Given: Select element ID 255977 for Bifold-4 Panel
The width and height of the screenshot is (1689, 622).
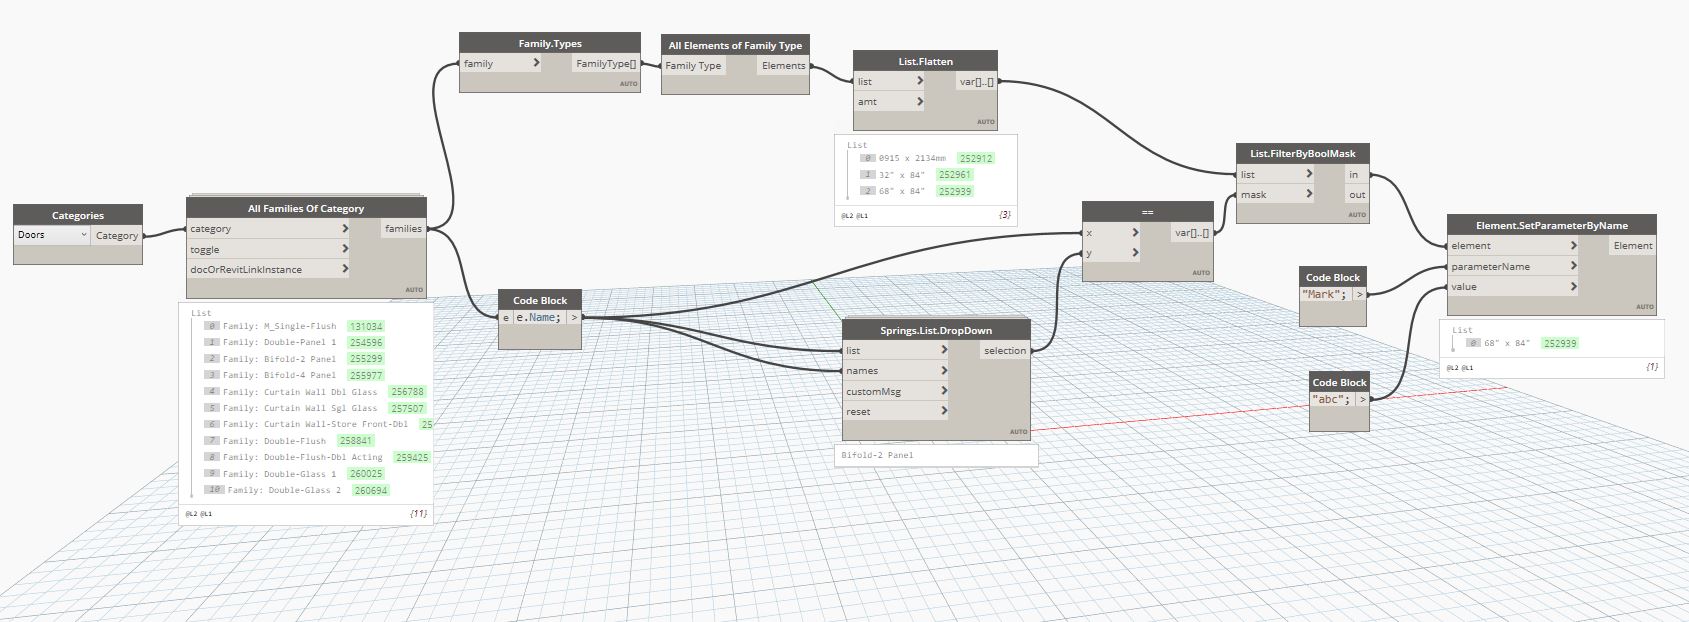Looking at the screenshot, I should (x=365, y=375).
